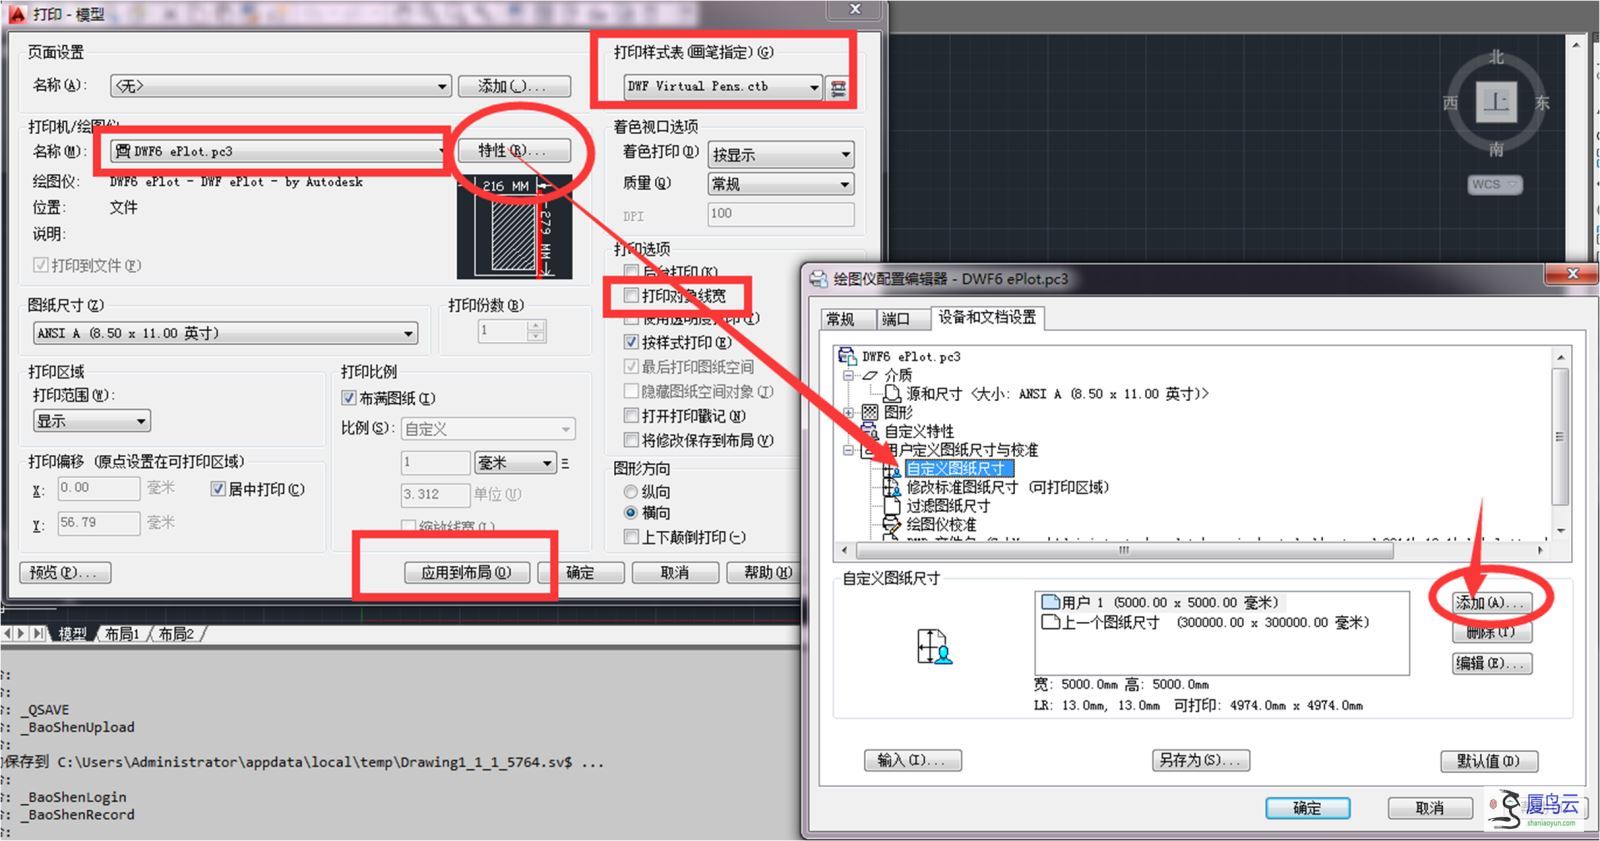Click 另存为(S) button
This screenshot has width=1600, height=841.
pyautogui.click(x=1201, y=760)
